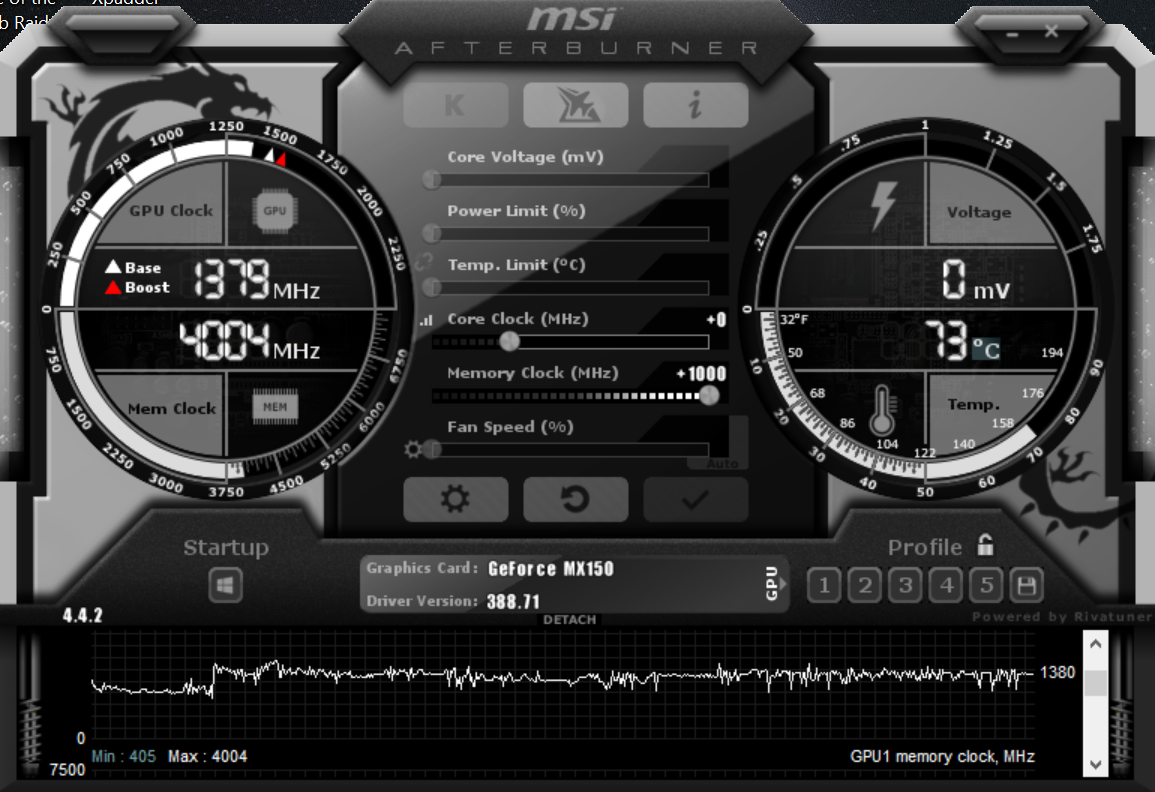1155x792 pixels.
Task: Close the Afterburner window
Action: pyautogui.click(x=1051, y=32)
